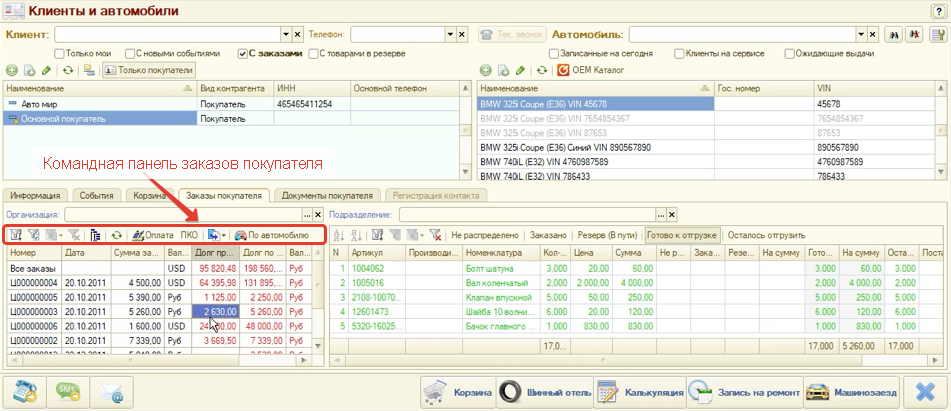Click the Клиент input field
951x411 pixels.
click(x=167, y=35)
